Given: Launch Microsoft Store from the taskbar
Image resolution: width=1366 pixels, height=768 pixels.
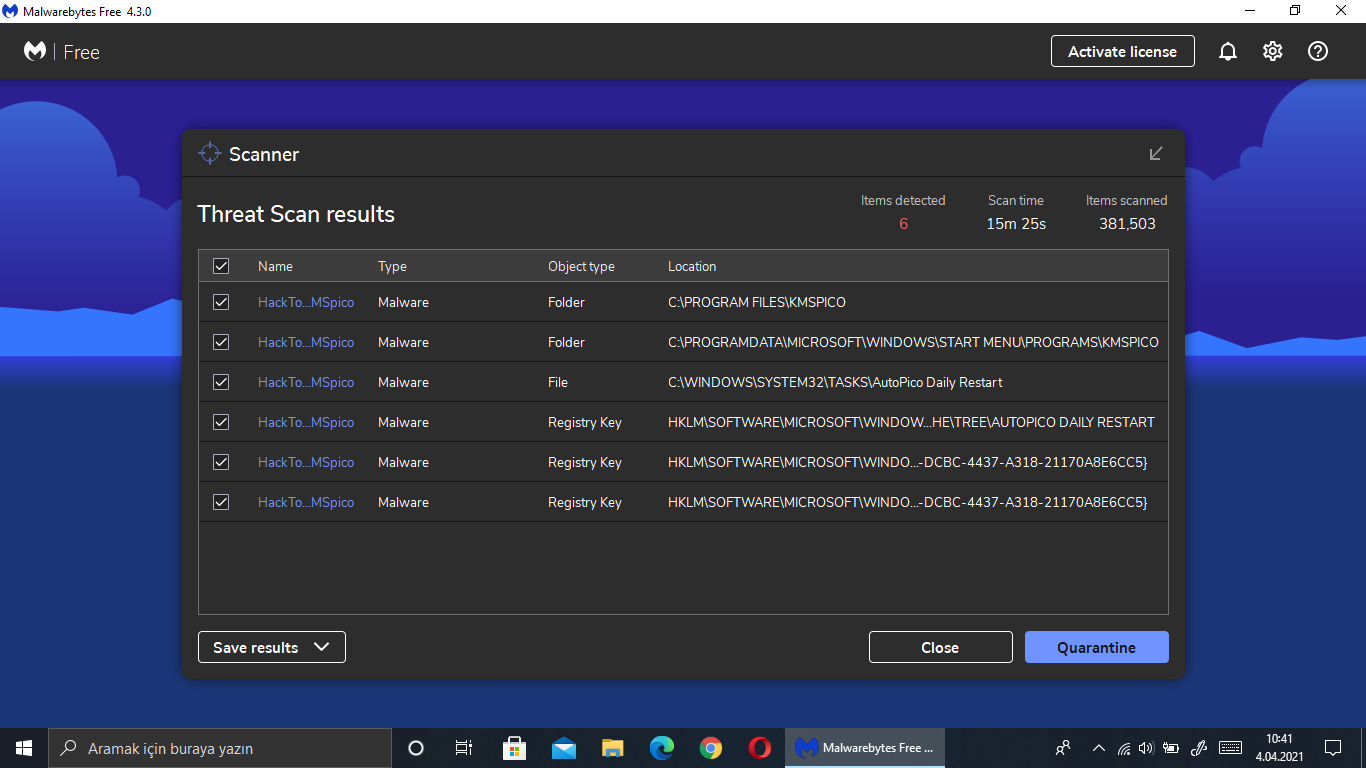Looking at the screenshot, I should (515, 748).
